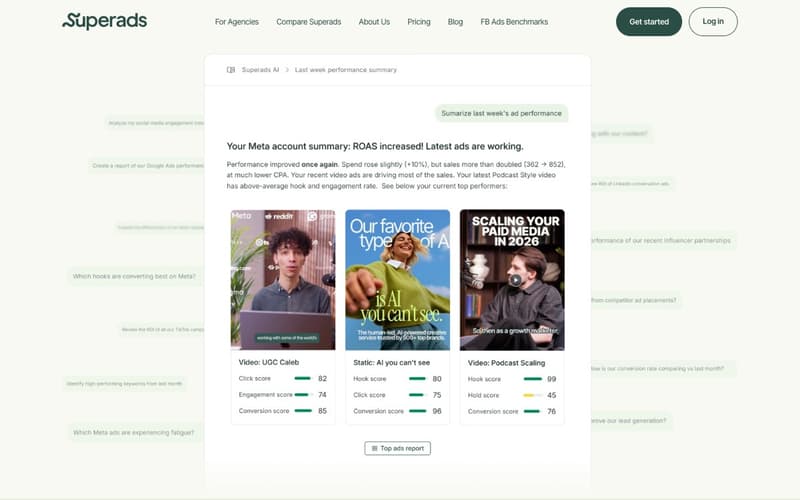Open the For Agencies menu item
Viewport: 800px width, 500px height.
point(237,22)
